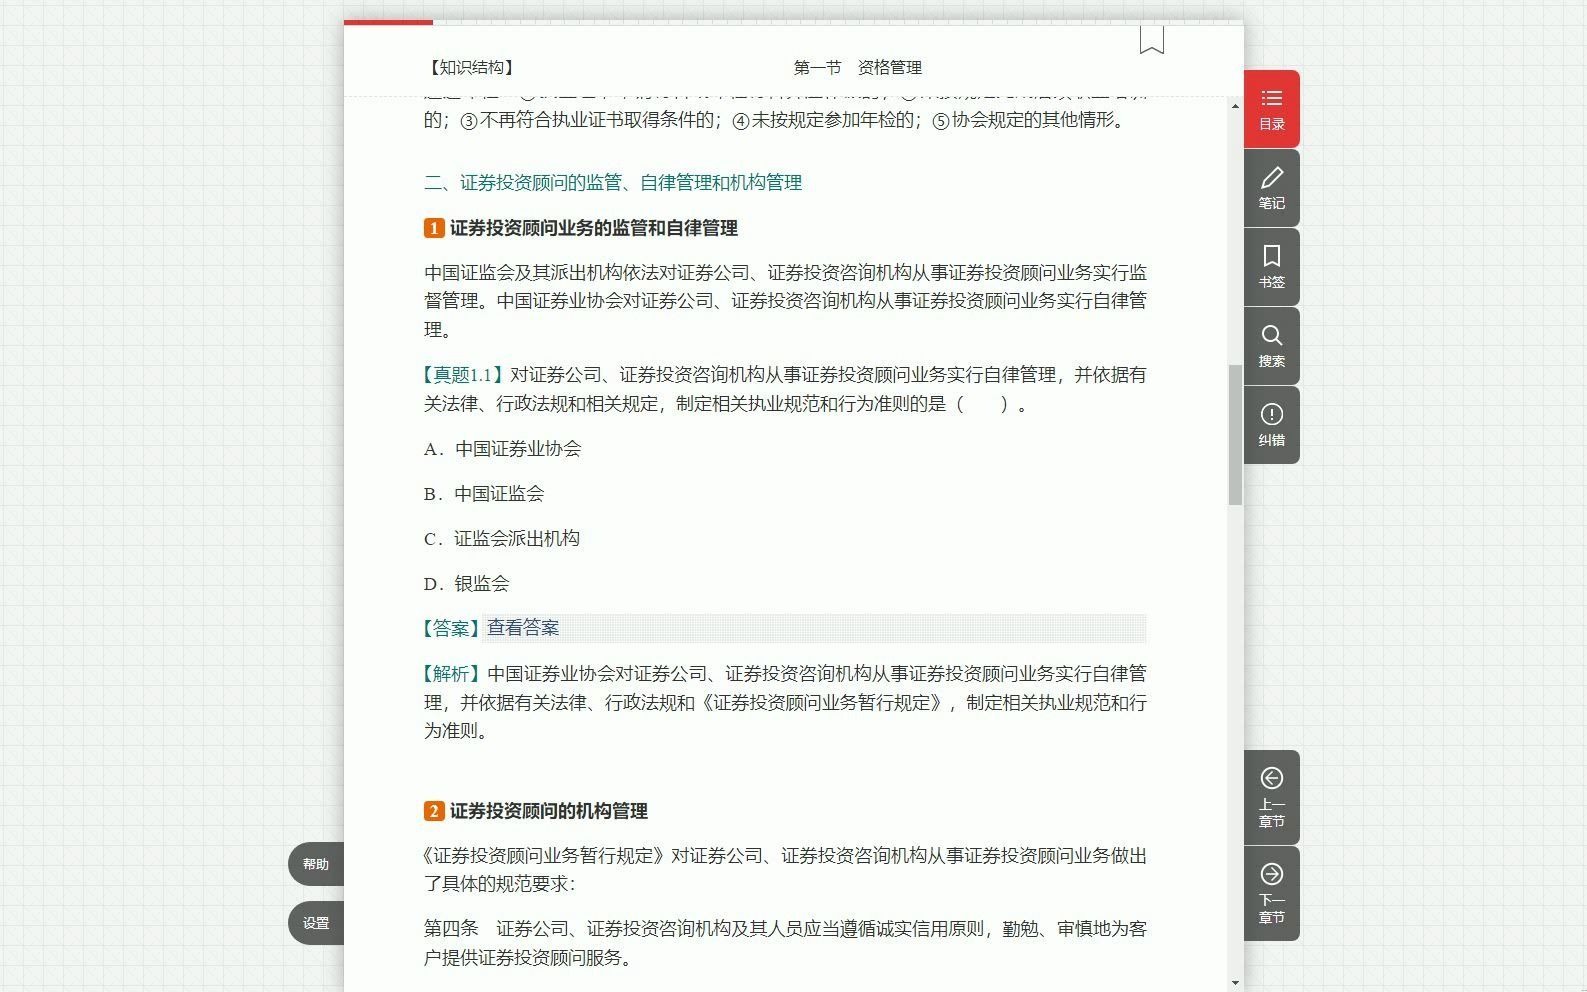Open the 帮助 help button

316,864
